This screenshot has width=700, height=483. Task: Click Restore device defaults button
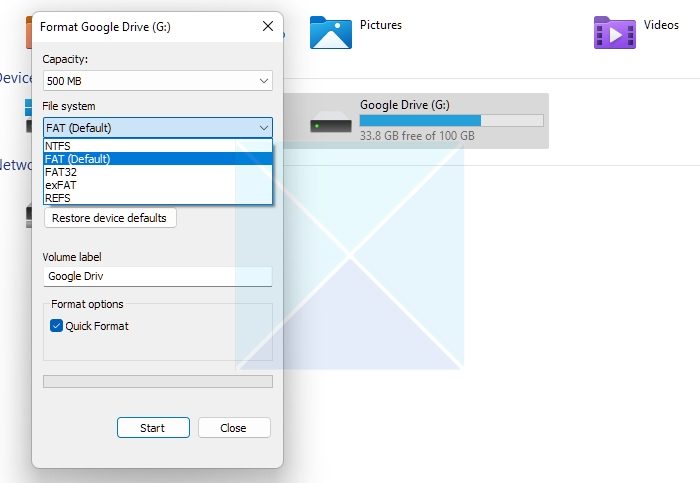click(x=110, y=218)
